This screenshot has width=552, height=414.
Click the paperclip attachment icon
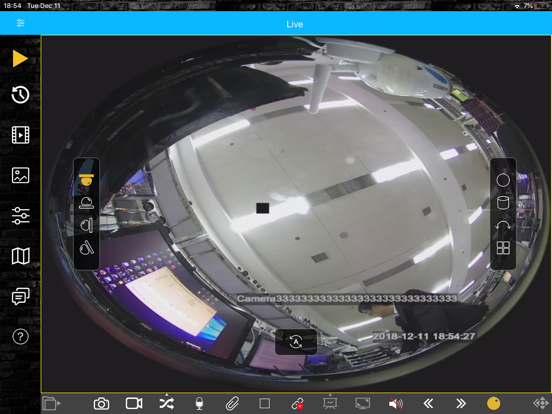click(232, 403)
